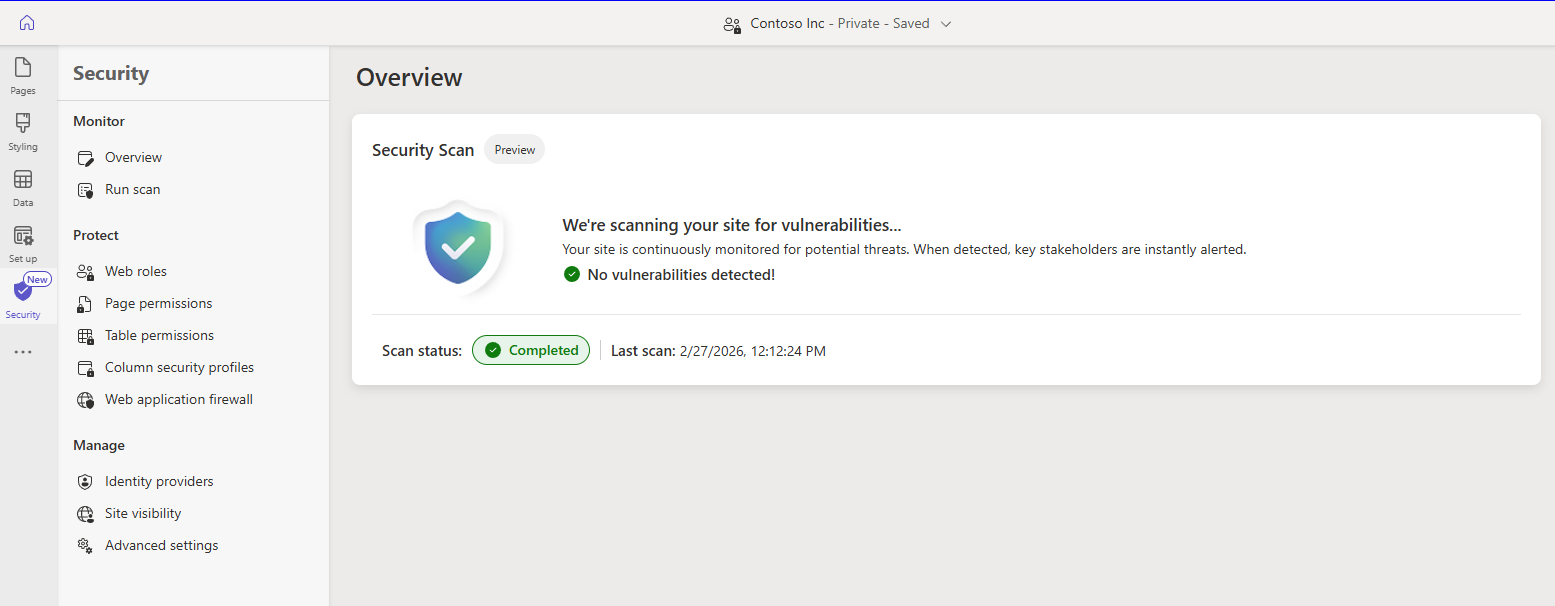Click the Completed scan status pill
This screenshot has width=1555, height=606.
point(531,350)
